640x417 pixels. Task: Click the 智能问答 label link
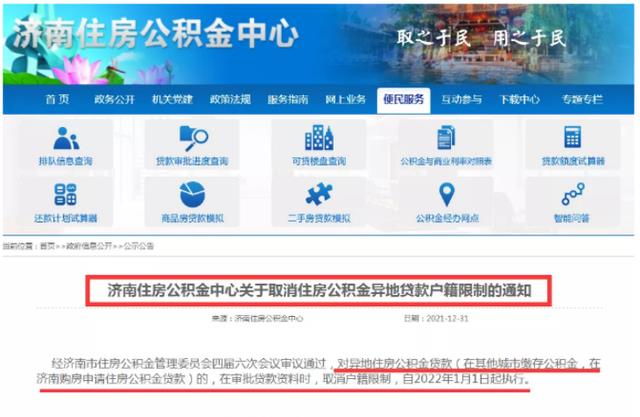572,218
